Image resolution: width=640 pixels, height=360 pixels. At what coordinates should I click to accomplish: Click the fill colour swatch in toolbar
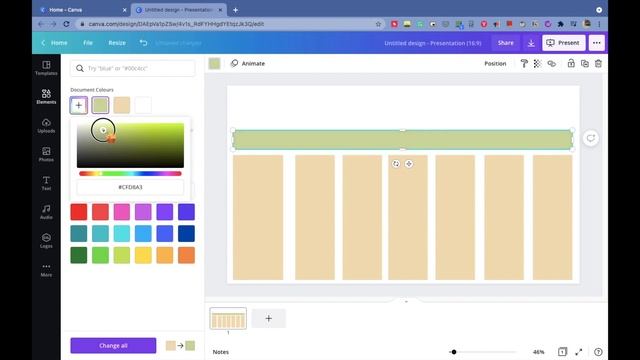214,64
